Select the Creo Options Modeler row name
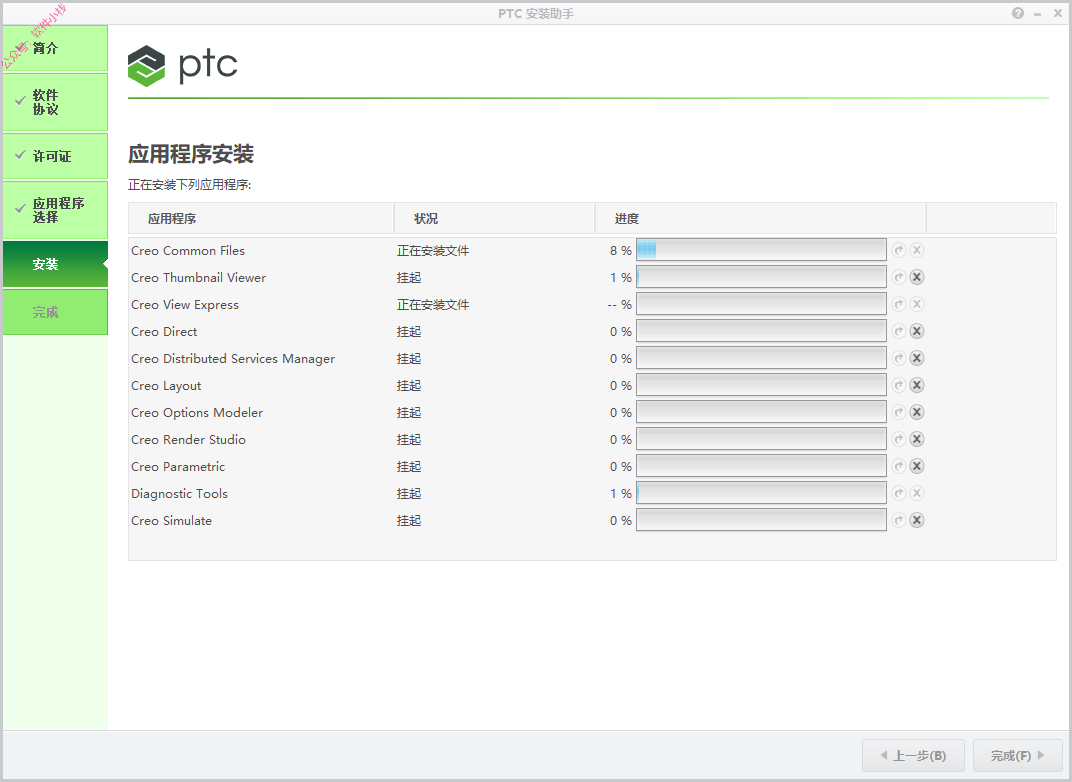Viewport: 1072px width, 782px height. tap(197, 413)
